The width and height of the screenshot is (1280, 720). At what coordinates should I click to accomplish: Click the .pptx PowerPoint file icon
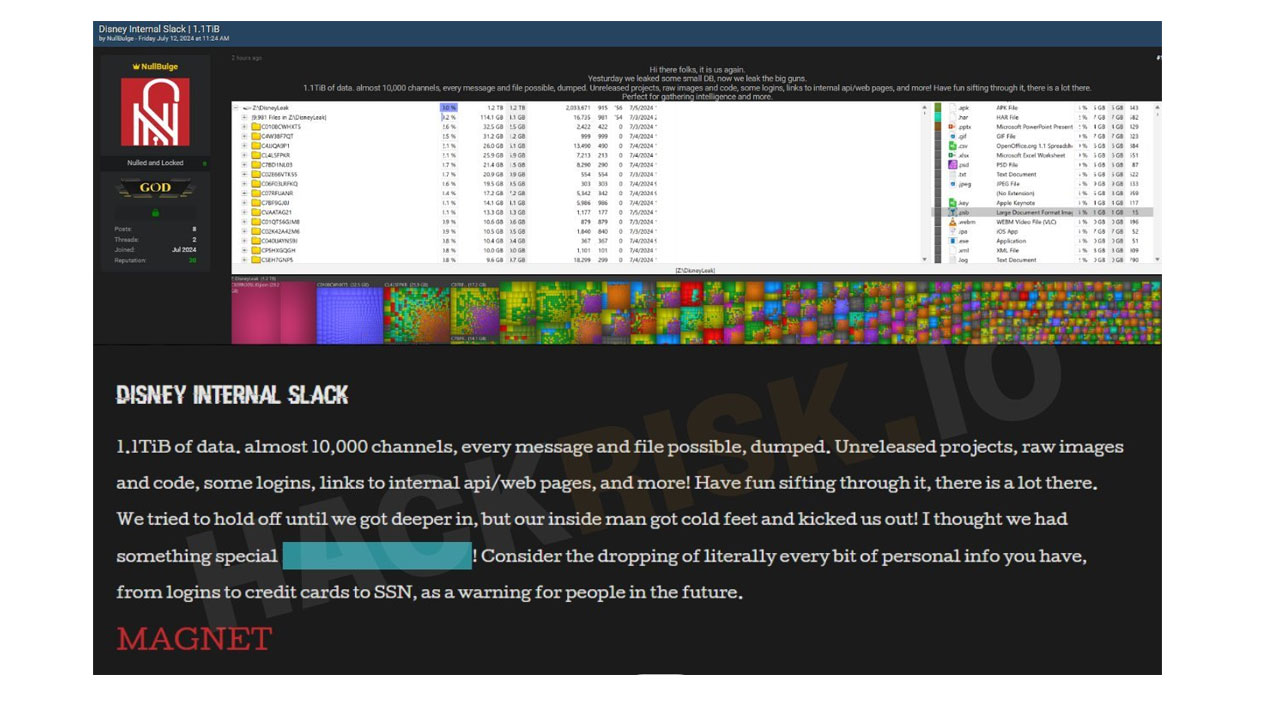pos(952,127)
